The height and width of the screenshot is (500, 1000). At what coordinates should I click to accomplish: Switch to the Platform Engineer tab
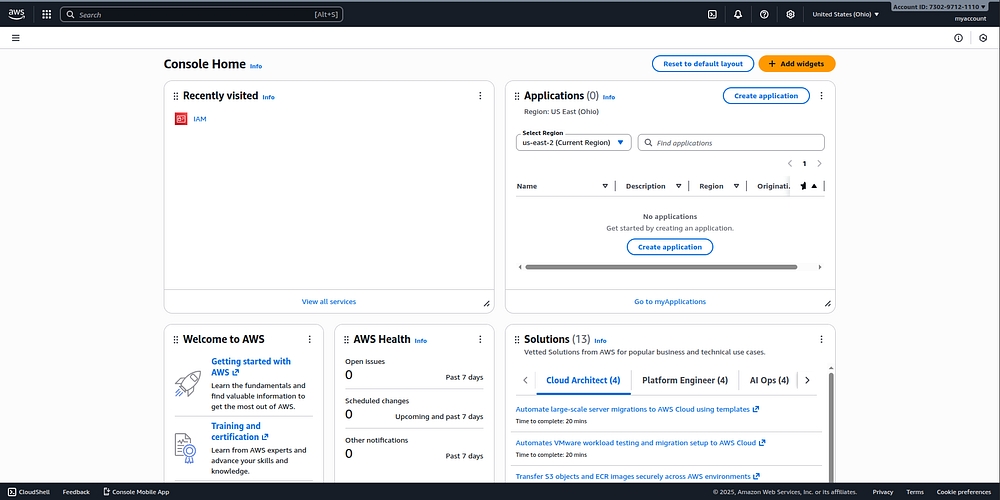coord(685,380)
